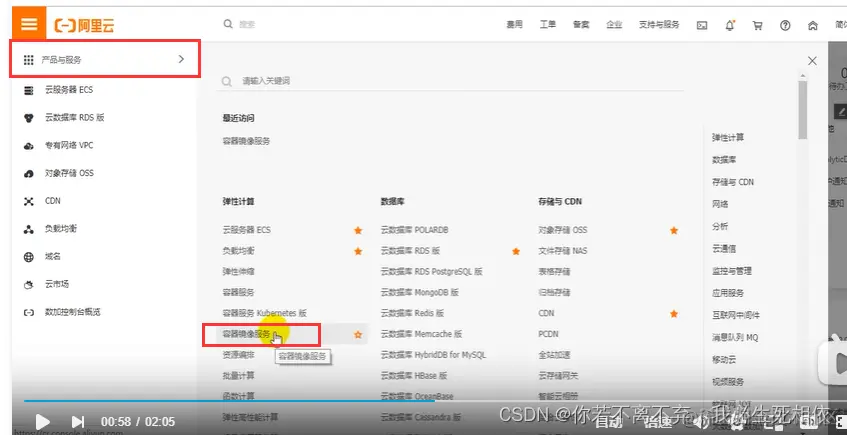Open 云数据库 POLARDB link
The image size is (847, 435).
tap(414, 230)
